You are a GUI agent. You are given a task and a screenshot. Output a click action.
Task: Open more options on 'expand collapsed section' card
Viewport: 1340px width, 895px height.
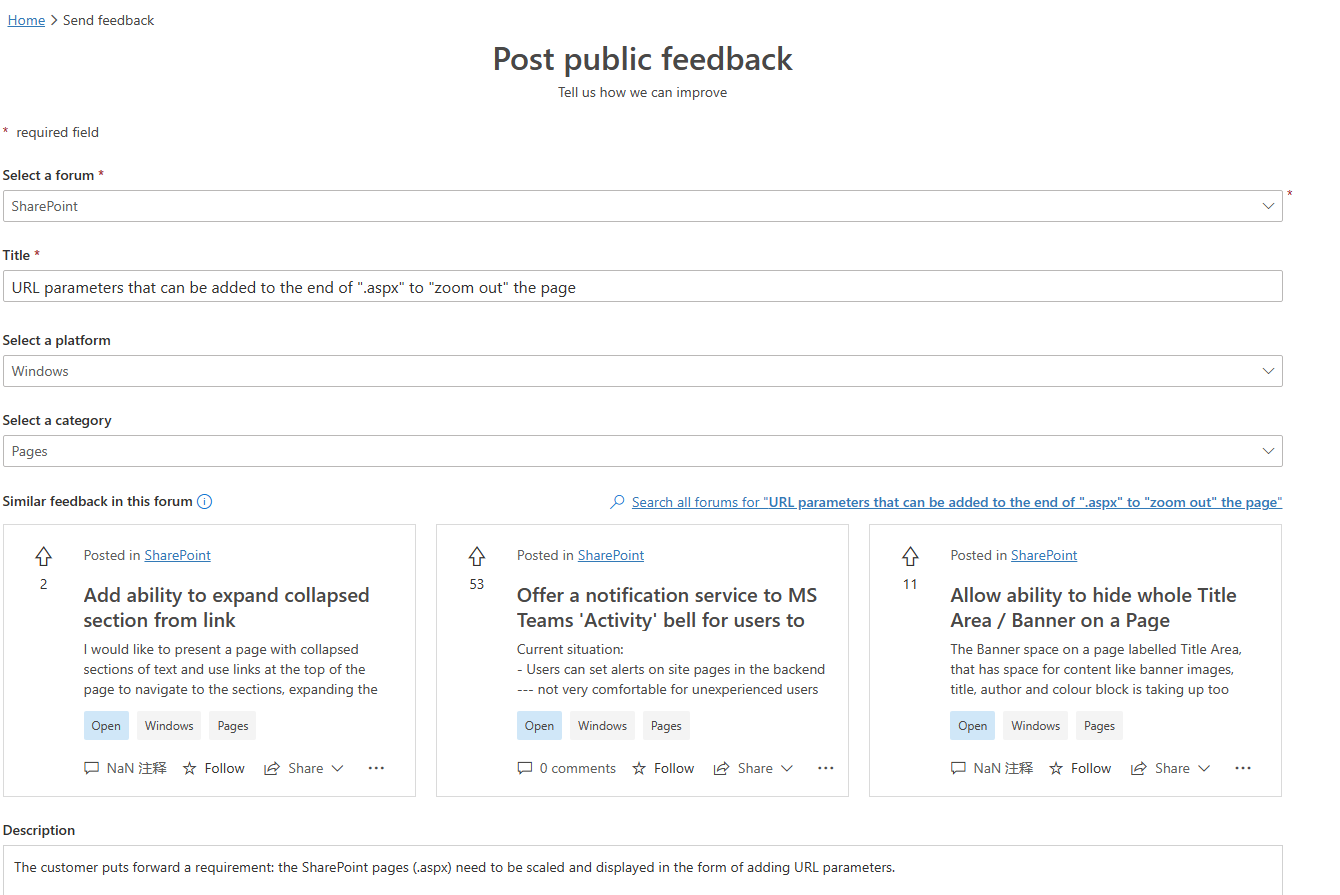pos(376,768)
